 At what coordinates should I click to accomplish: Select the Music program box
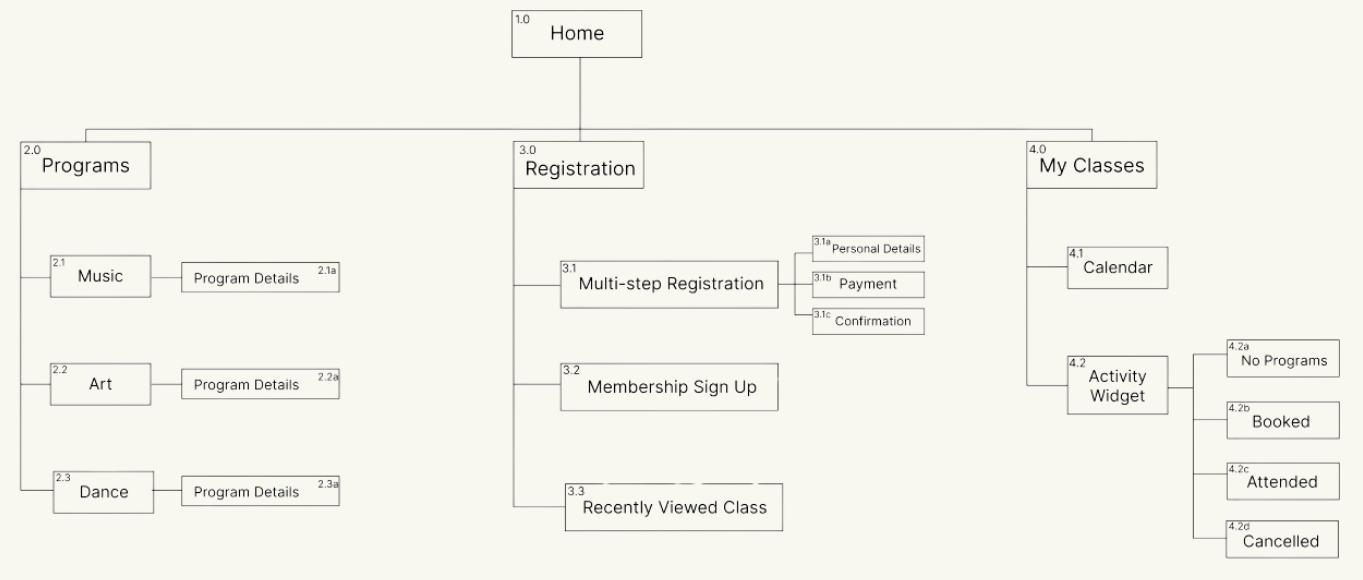[x=101, y=276]
